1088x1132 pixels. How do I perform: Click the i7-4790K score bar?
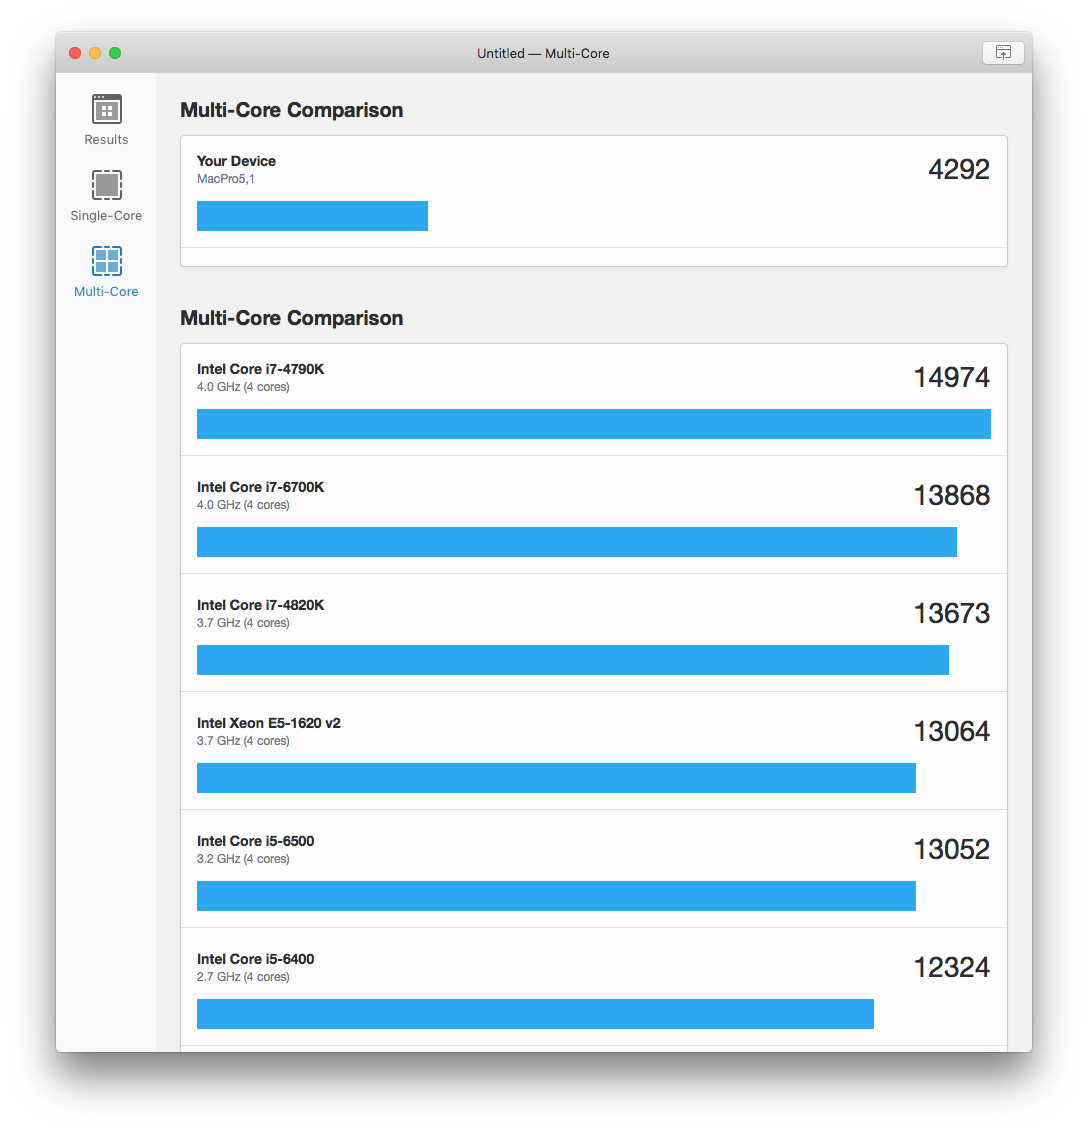[593, 424]
